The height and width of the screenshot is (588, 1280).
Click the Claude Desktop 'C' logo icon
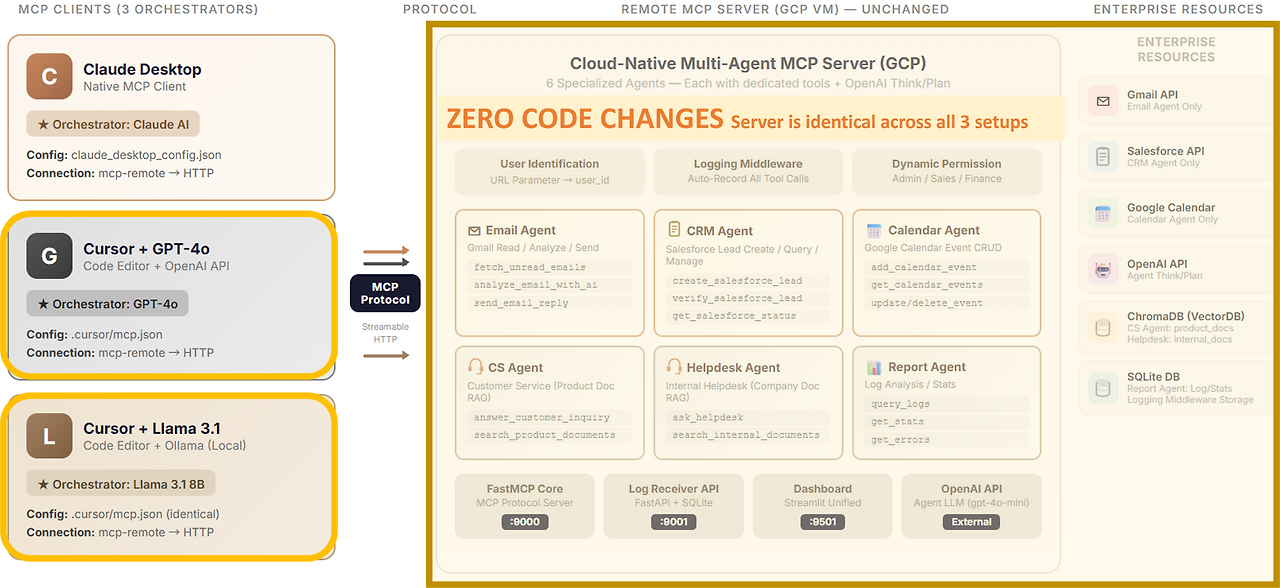pos(49,77)
